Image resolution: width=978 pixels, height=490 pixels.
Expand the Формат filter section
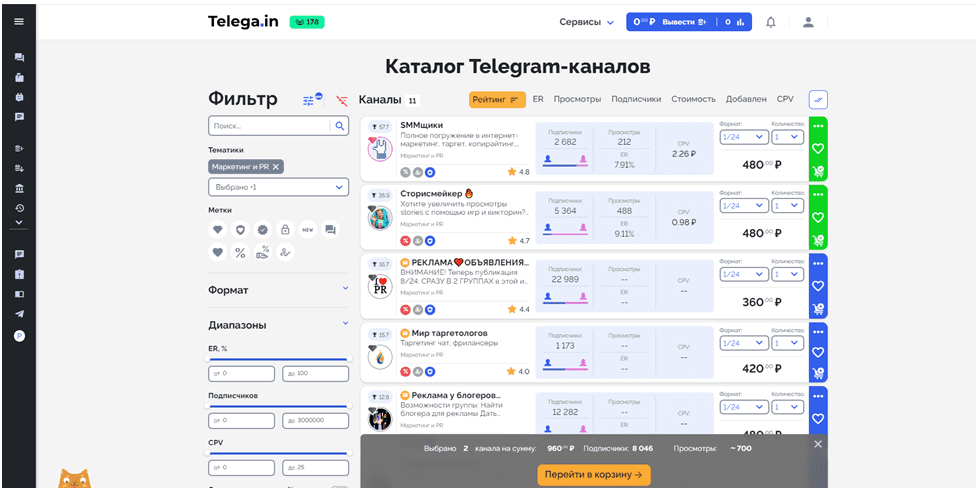[x=278, y=290]
